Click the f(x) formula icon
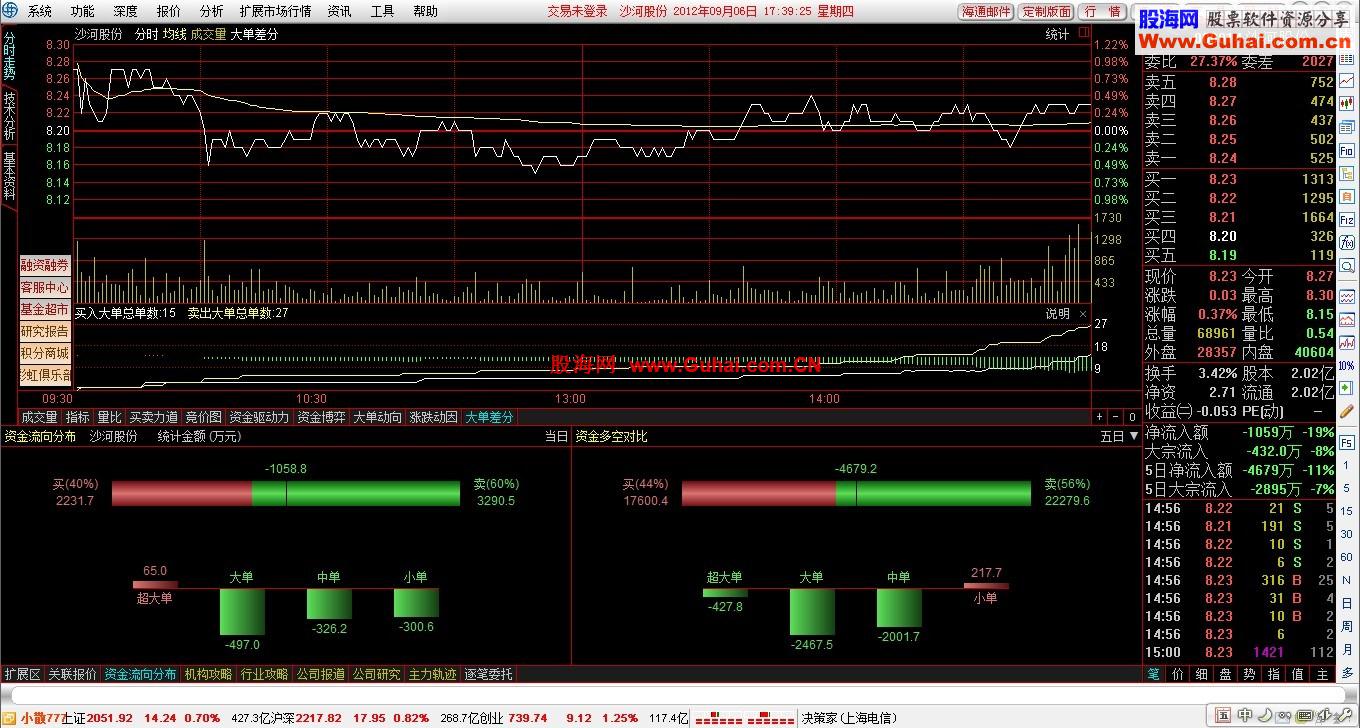The height and width of the screenshot is (728, 1360). (1346, 242)
